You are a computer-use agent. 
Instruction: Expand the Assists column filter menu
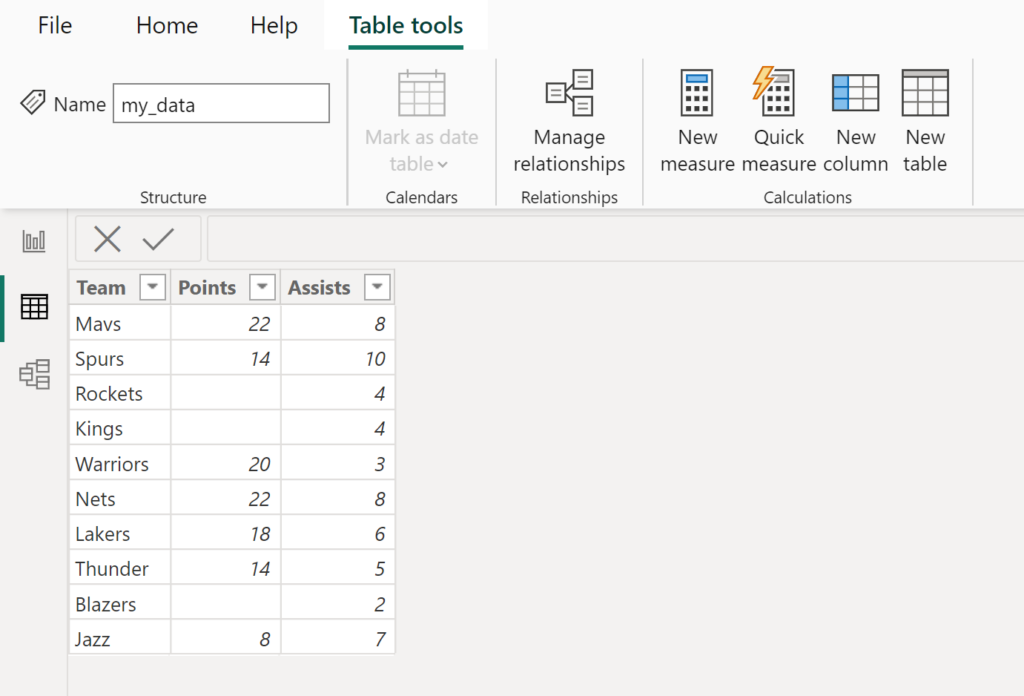[x=377, y=287]
